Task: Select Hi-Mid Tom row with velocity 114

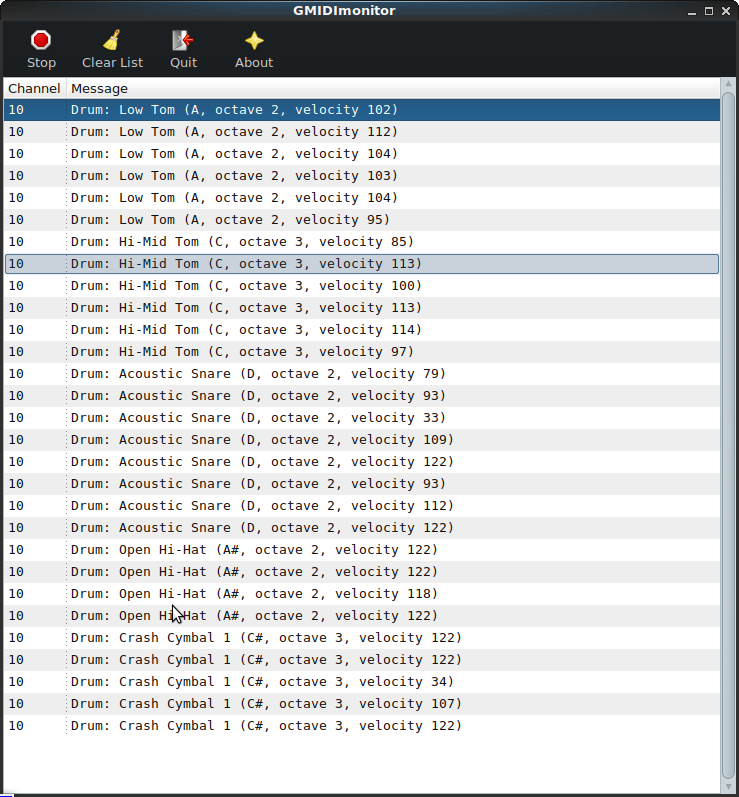Action: coord(362,330)
